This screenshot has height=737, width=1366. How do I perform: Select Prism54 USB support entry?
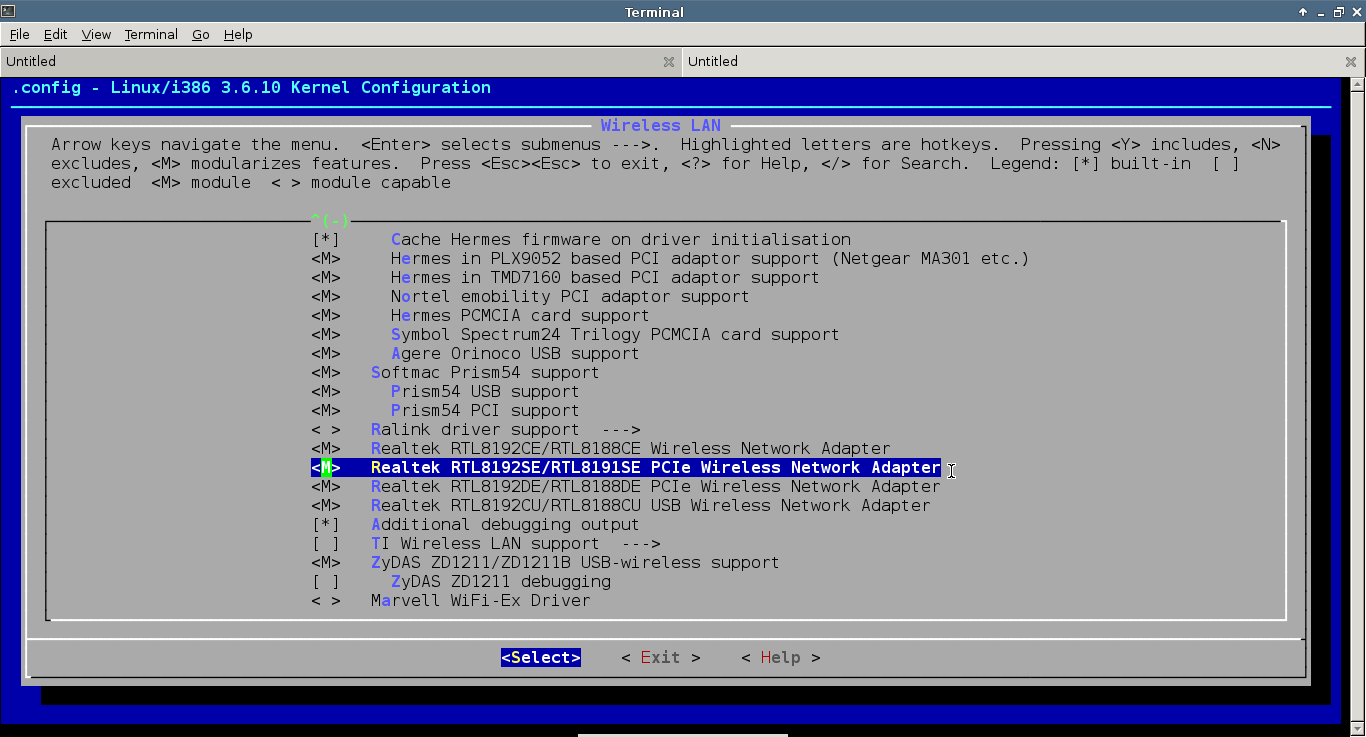point(485,391)
